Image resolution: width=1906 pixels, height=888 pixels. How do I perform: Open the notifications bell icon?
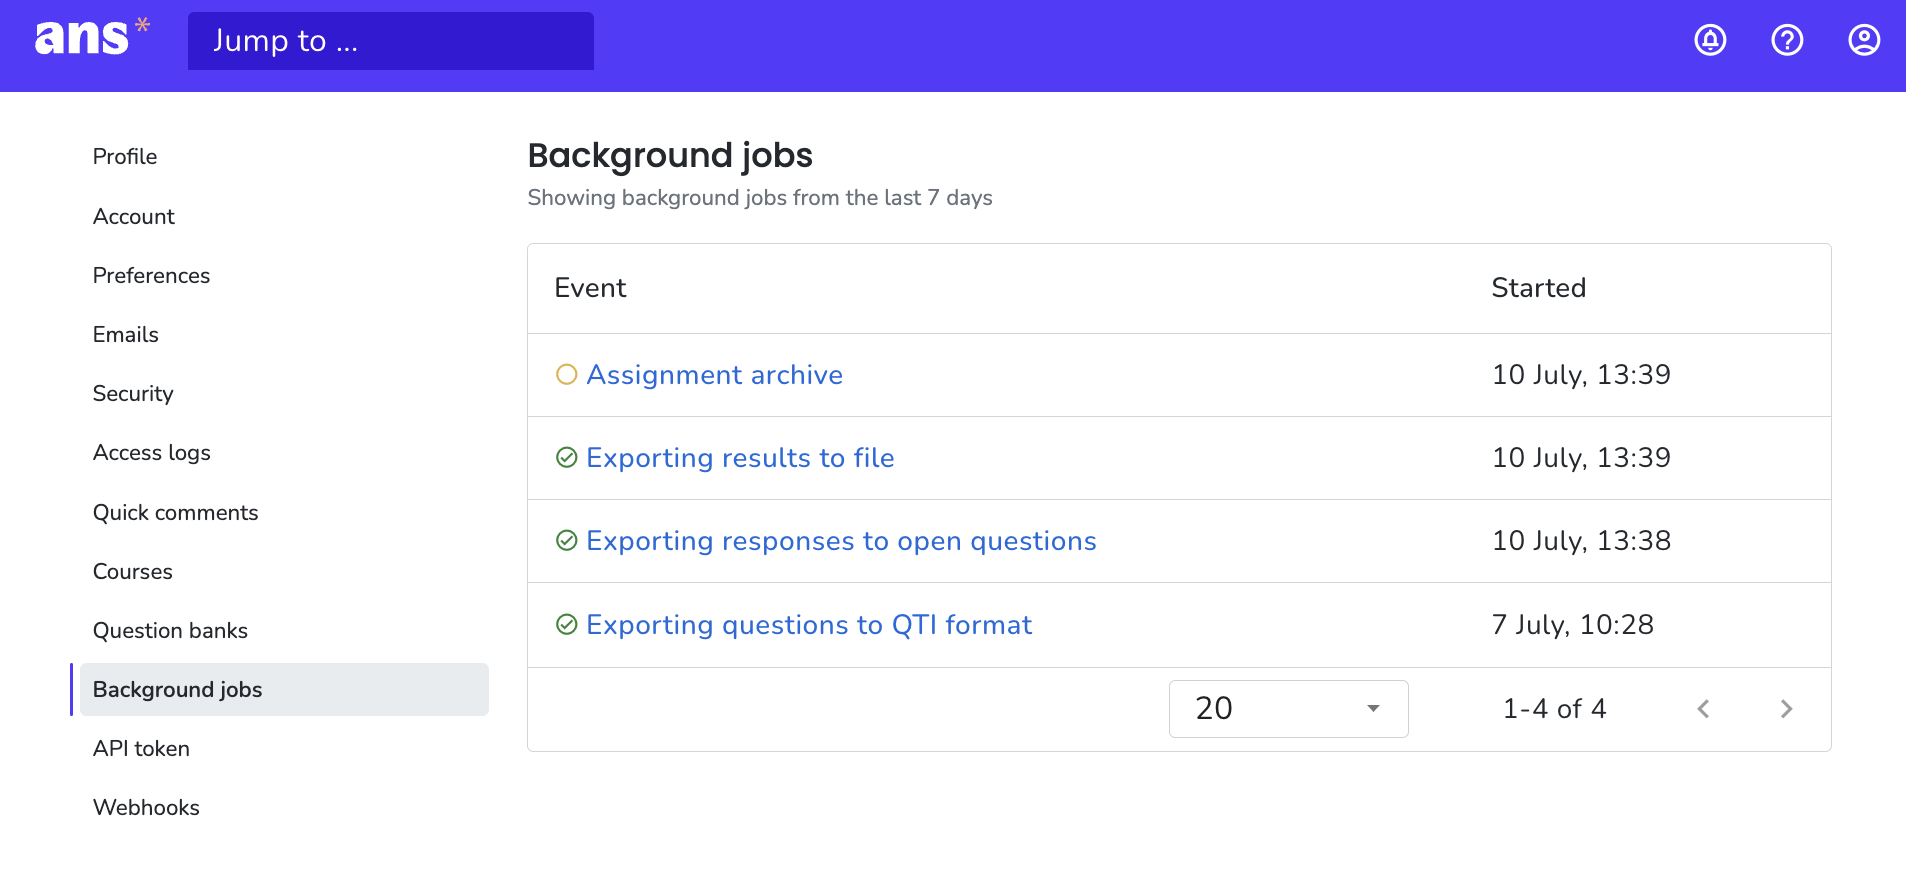(1710, 40)
